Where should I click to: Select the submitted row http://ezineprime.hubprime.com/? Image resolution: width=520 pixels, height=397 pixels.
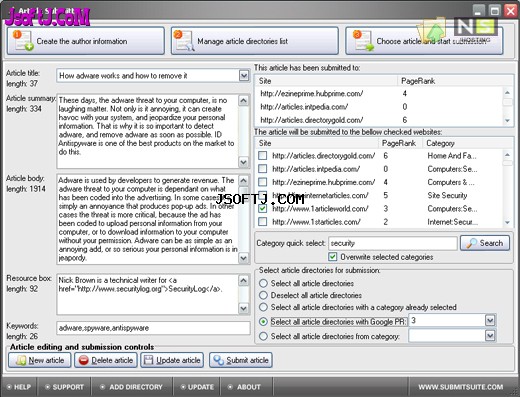pos(378,93)
